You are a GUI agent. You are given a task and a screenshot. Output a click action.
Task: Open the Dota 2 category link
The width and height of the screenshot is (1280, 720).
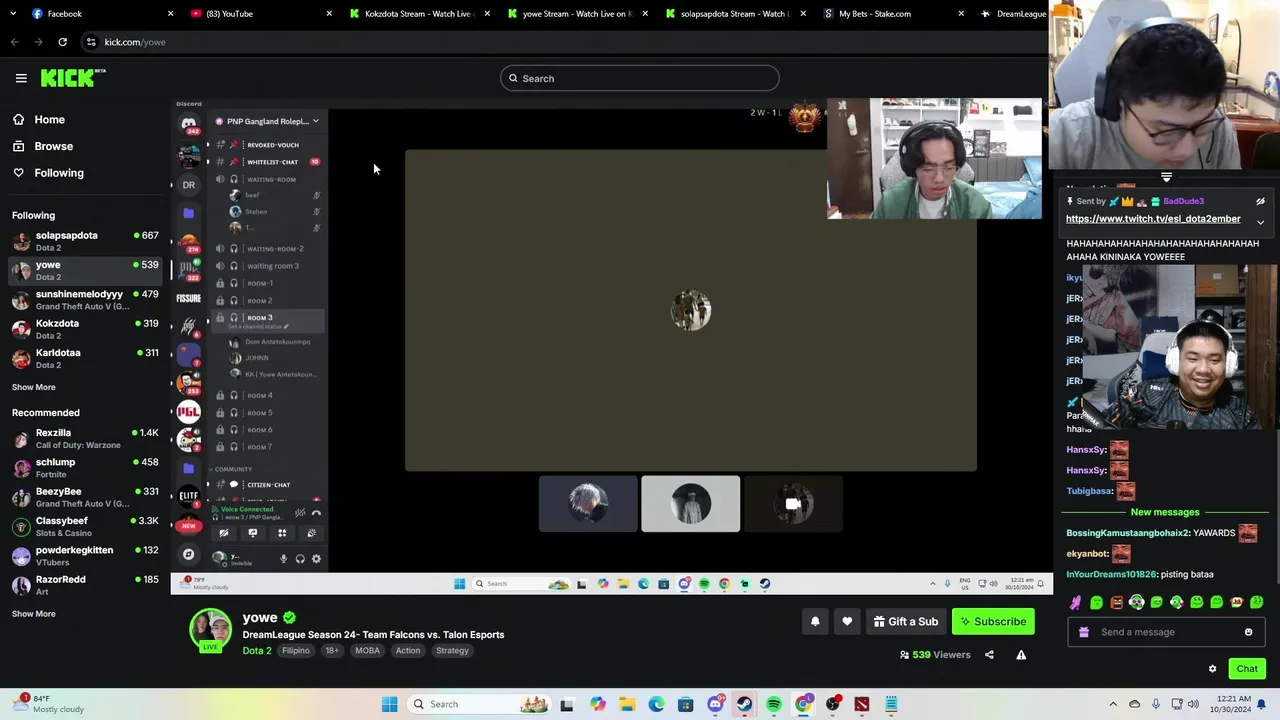[x=257, y=651]
